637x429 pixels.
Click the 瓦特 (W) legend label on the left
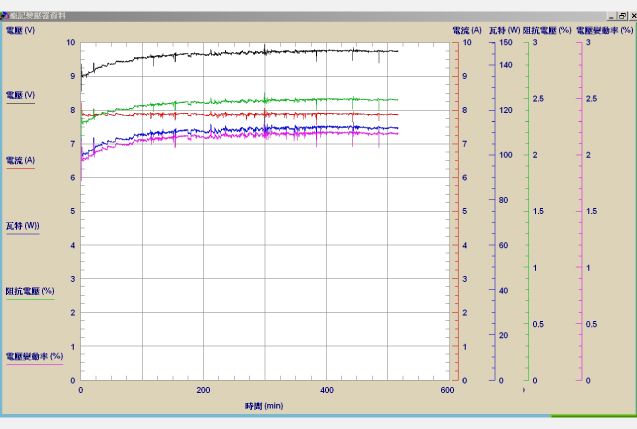click(x=22, y=225)
